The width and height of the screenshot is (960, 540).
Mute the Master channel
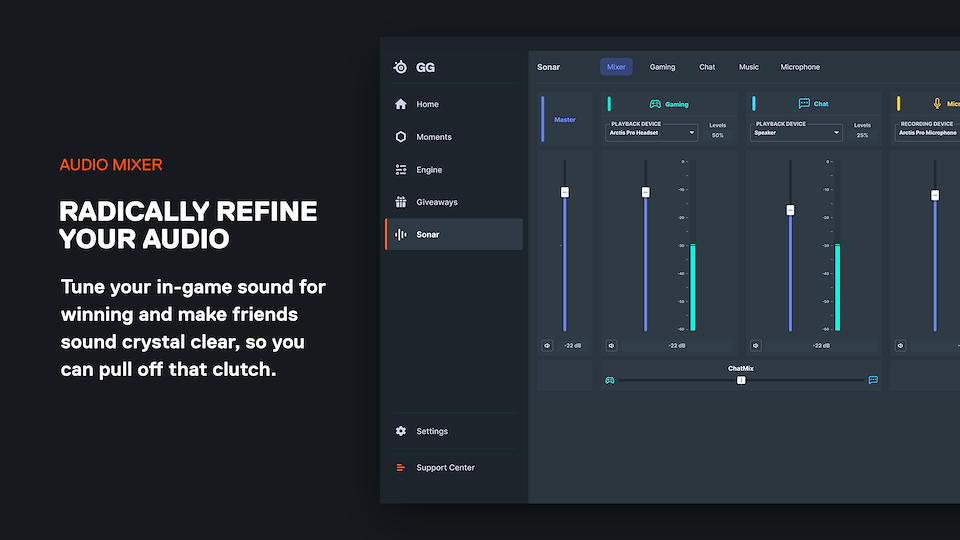(x=547, y=346)
